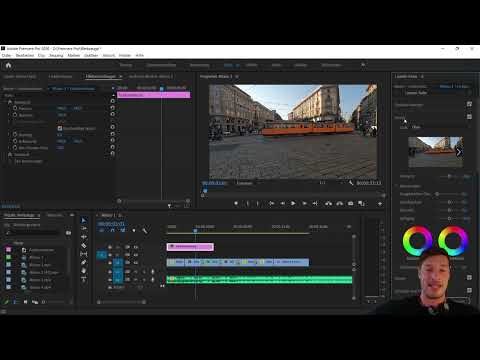Select the Razor tool
Viewport: 480px width, 360px height.
(x=84, y=246)
